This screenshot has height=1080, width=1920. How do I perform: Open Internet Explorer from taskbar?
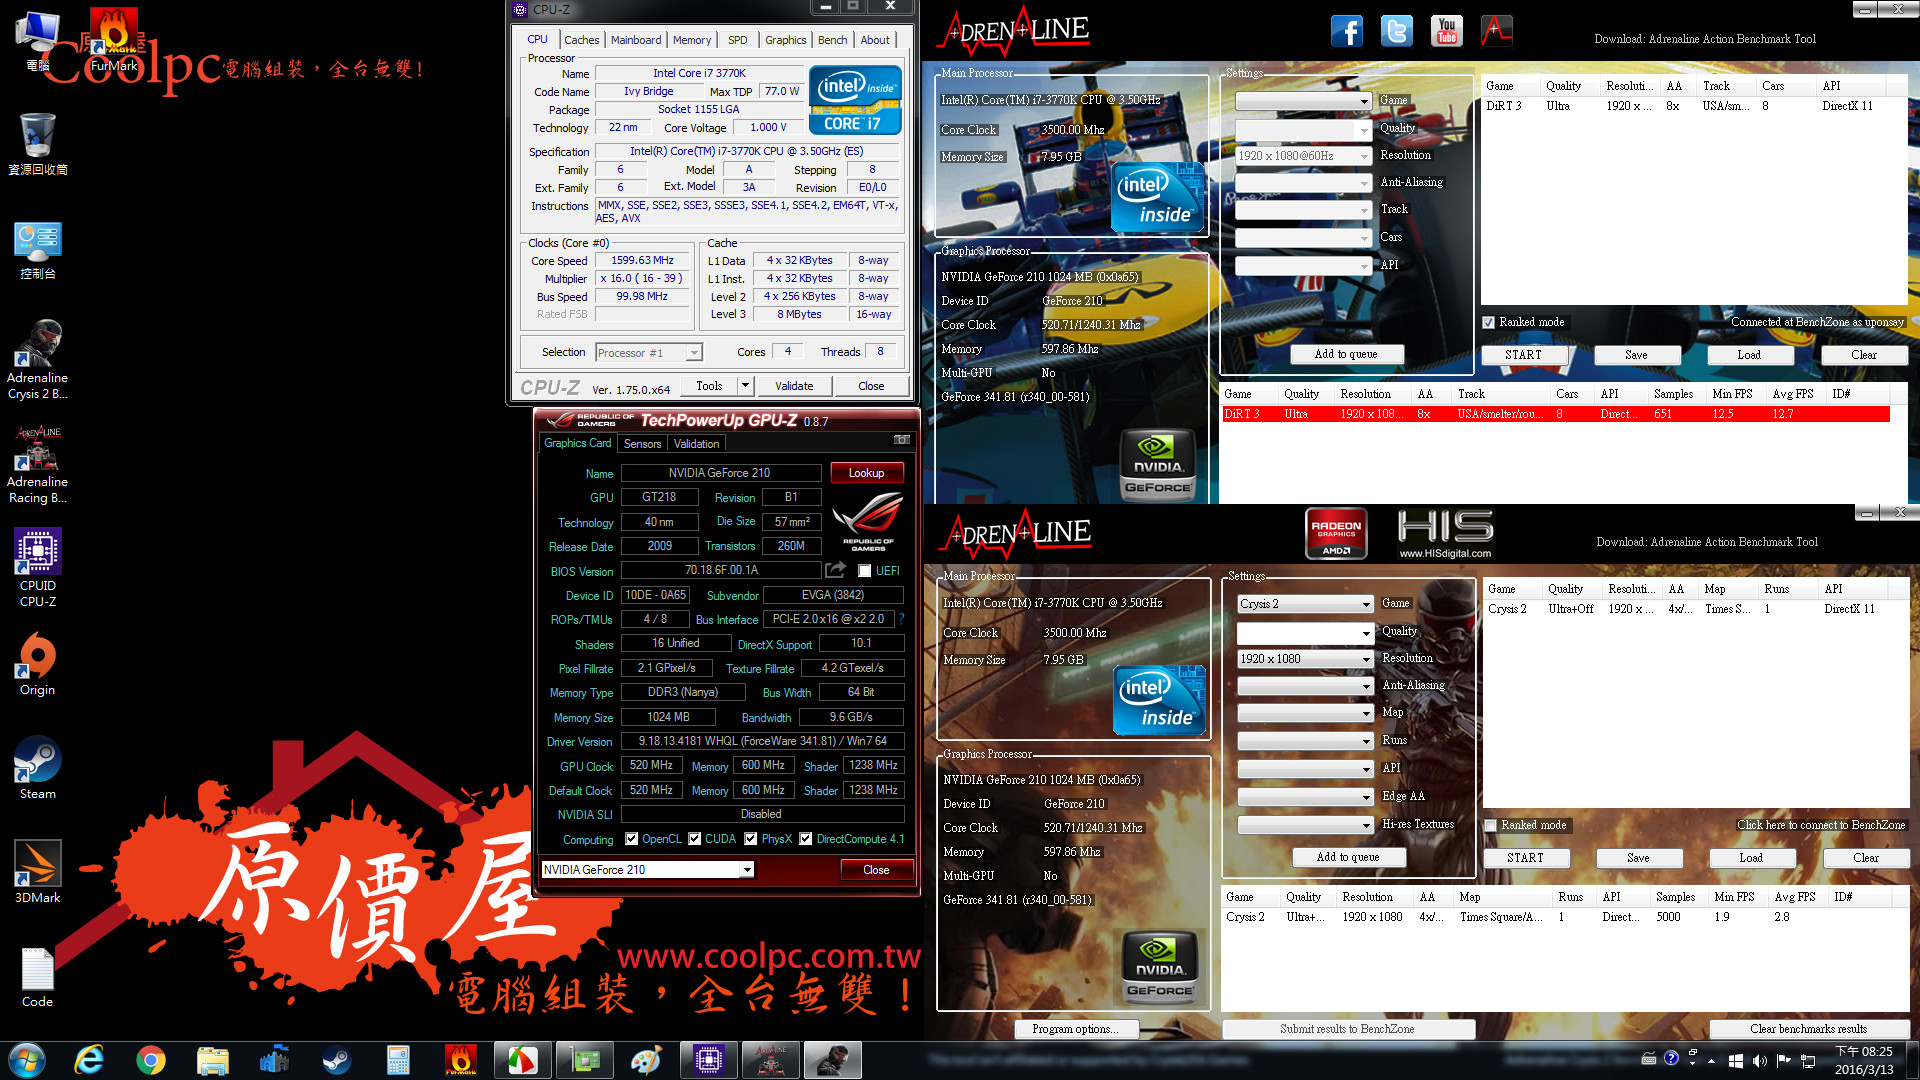(89, 1060)
